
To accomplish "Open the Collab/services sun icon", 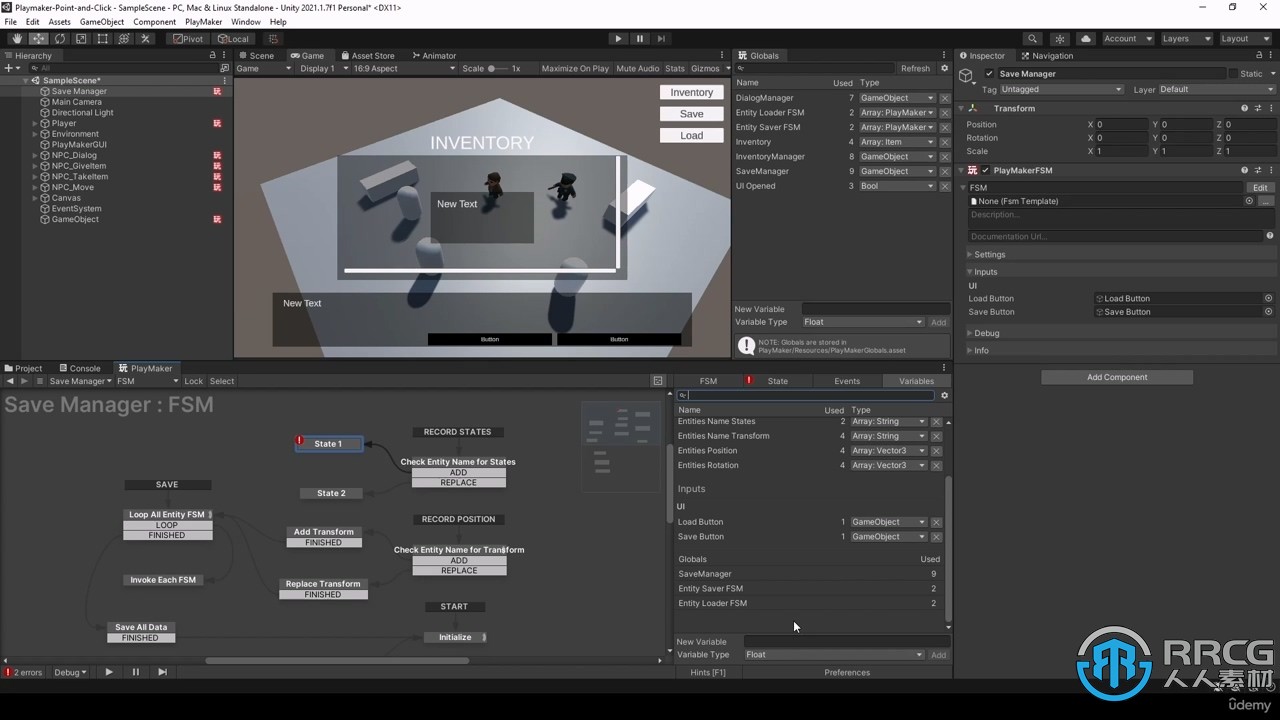I will (x=1060, y=39).
